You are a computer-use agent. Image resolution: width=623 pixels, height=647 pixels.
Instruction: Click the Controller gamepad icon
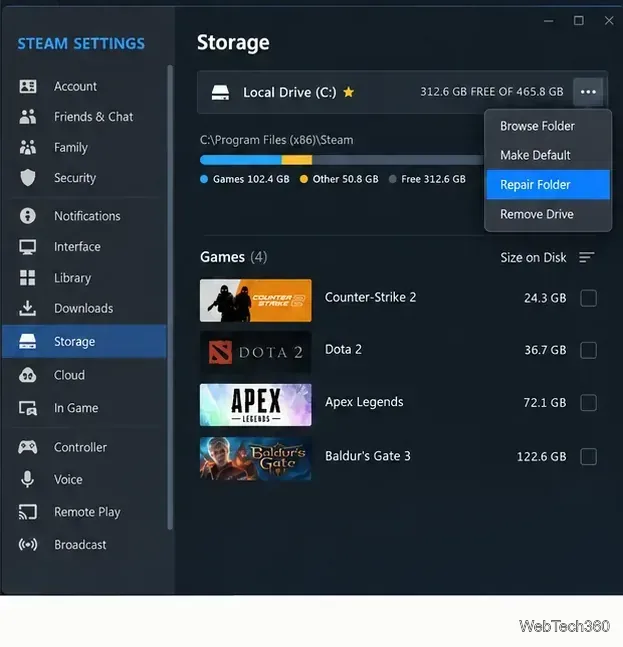click(x=28, y=447)
